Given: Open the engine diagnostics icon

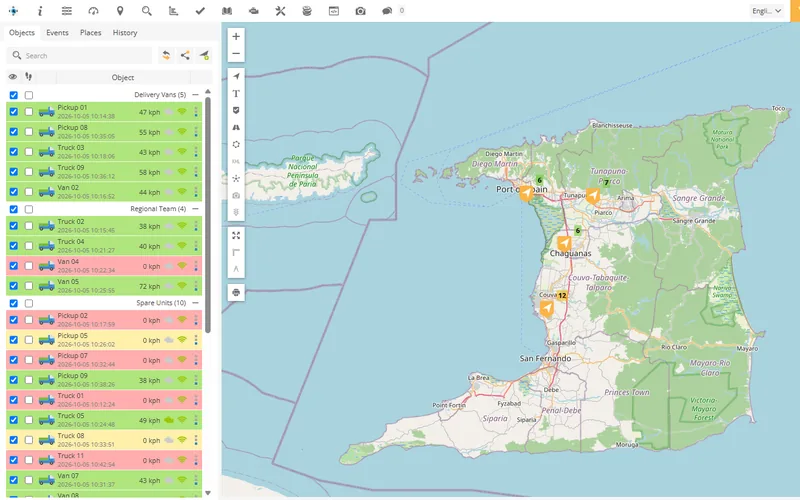Looking at the screenshot, I should (254, 11).
